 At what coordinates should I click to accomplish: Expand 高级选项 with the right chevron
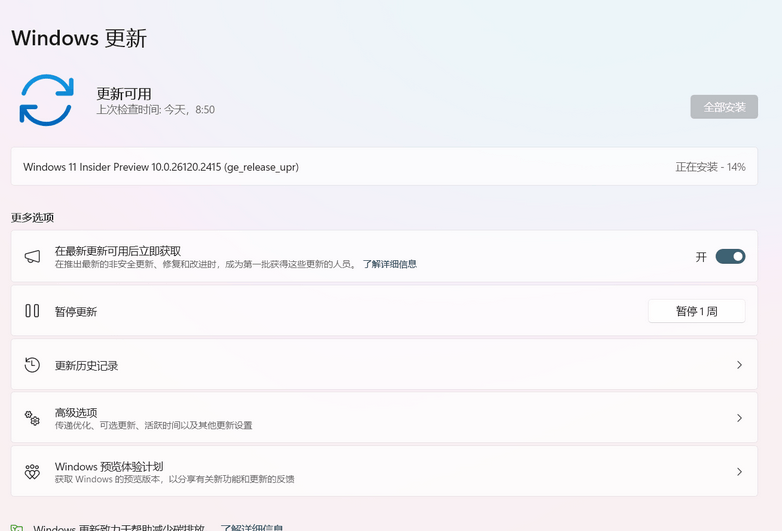(739, 418)
